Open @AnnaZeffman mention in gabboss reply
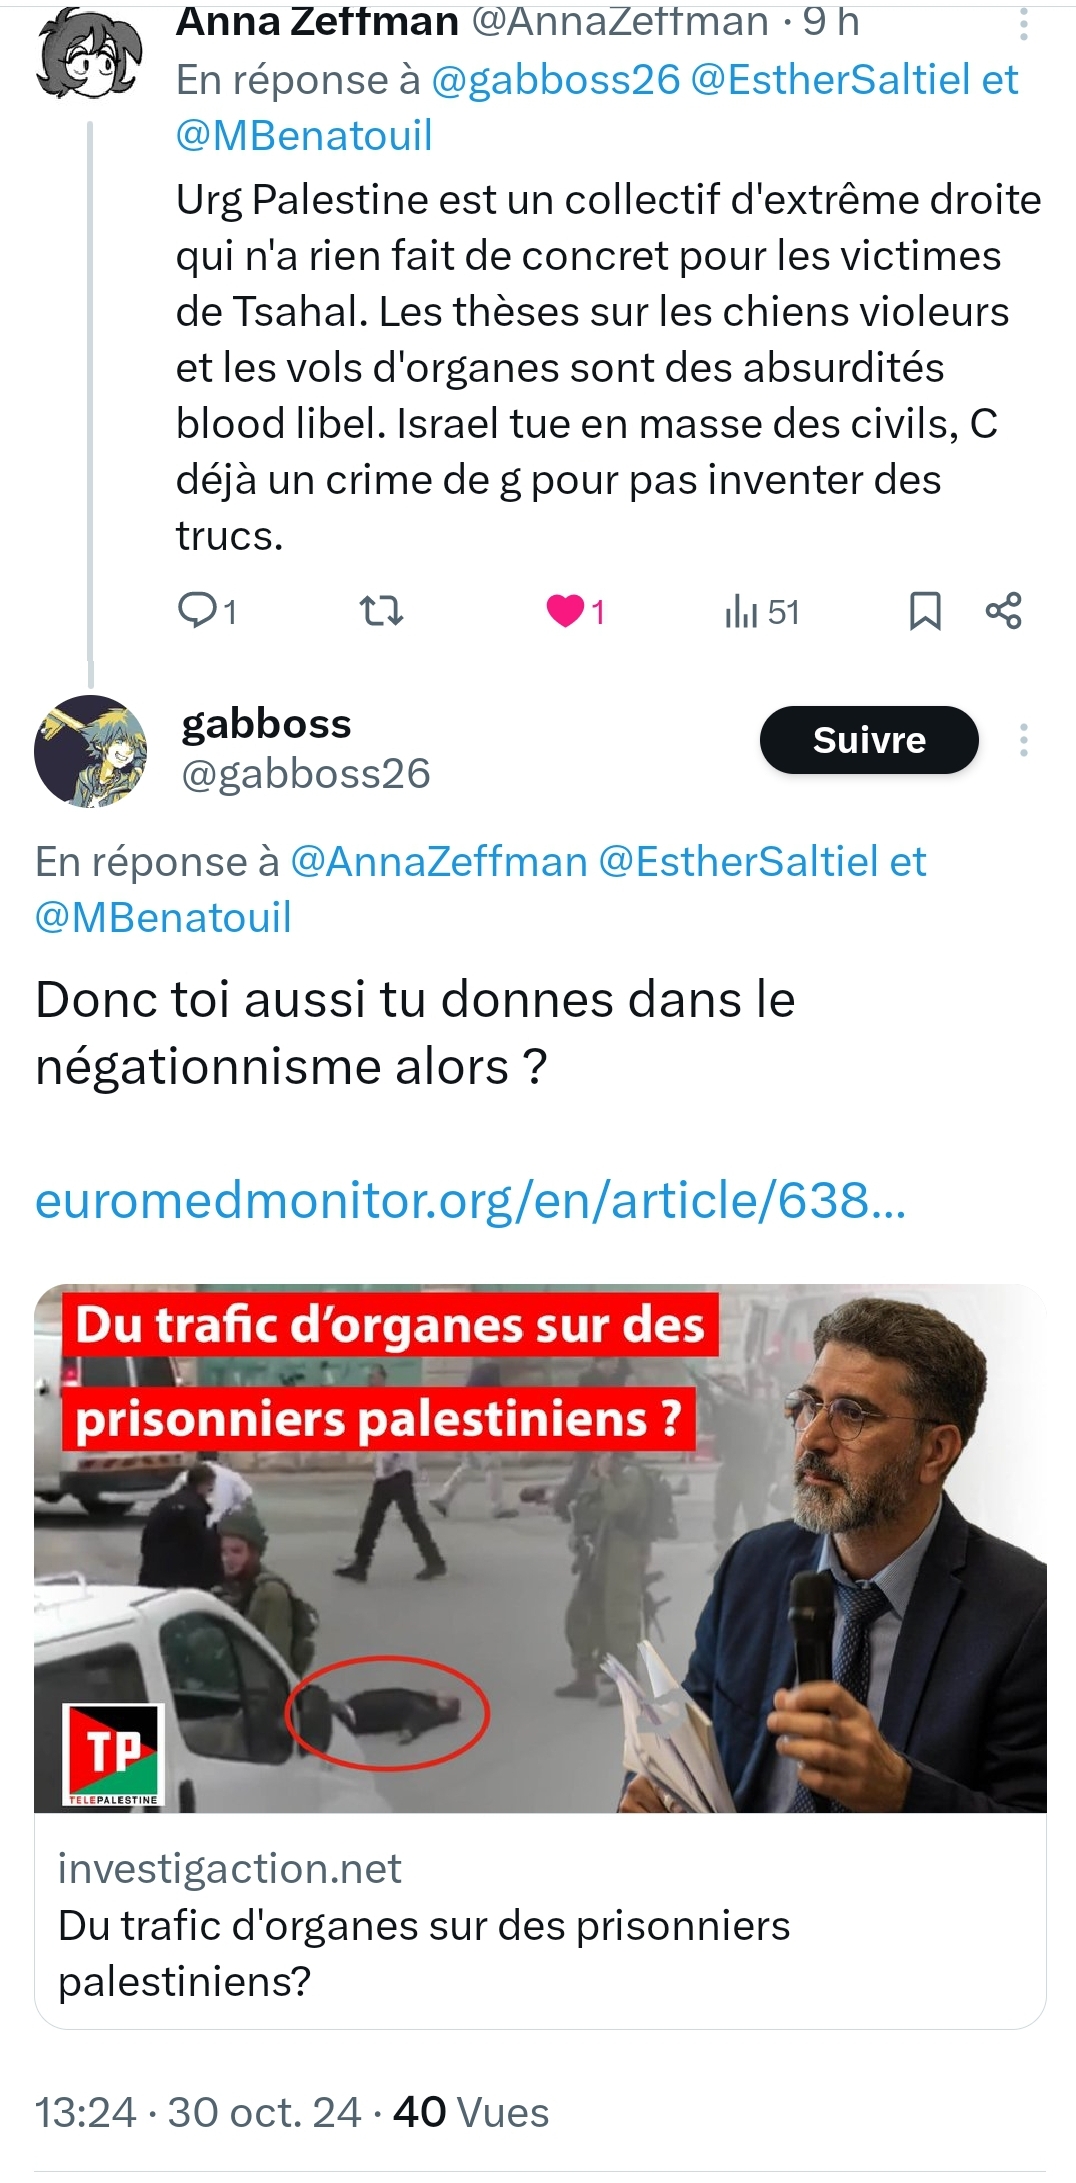Image resolution: width=1076 pixels, height=2183 pixels. (439, 862)
